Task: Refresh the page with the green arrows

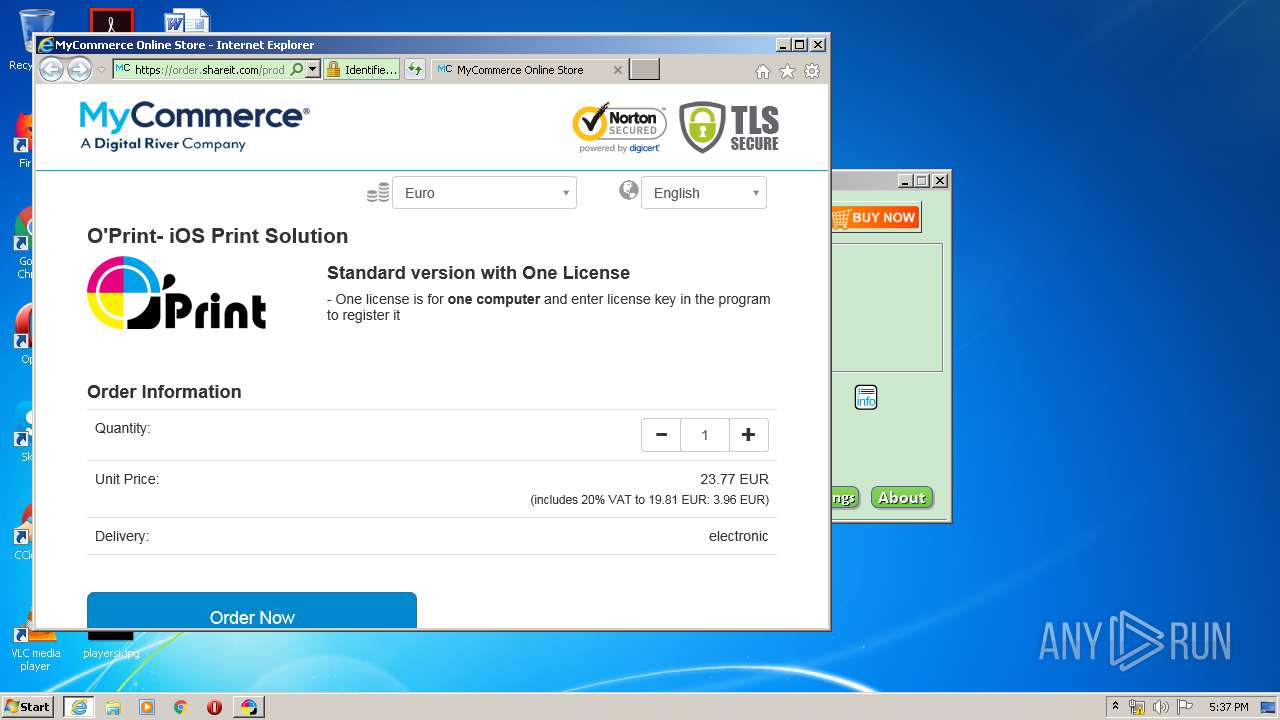Action: click(x=414, y=69)
